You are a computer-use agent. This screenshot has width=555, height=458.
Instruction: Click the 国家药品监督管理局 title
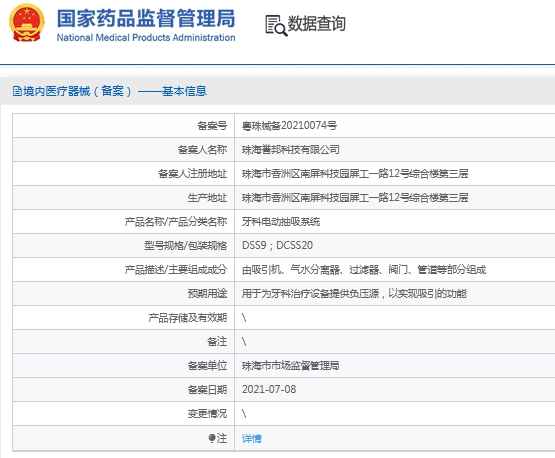[146, 18]
